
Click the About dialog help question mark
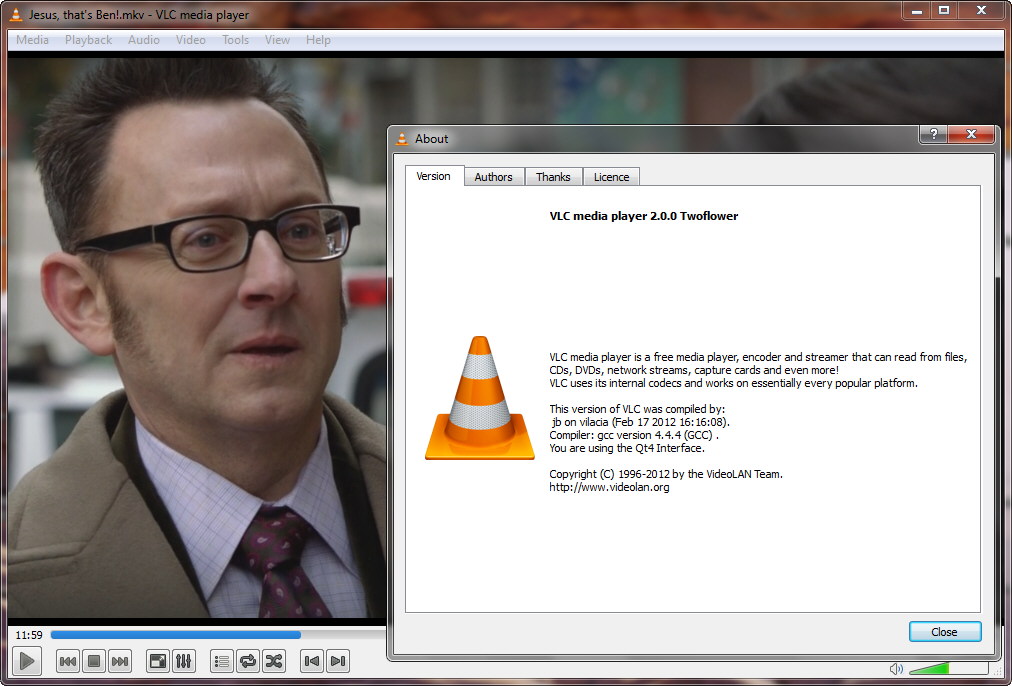pyautogui.click(x=933, y=134)
